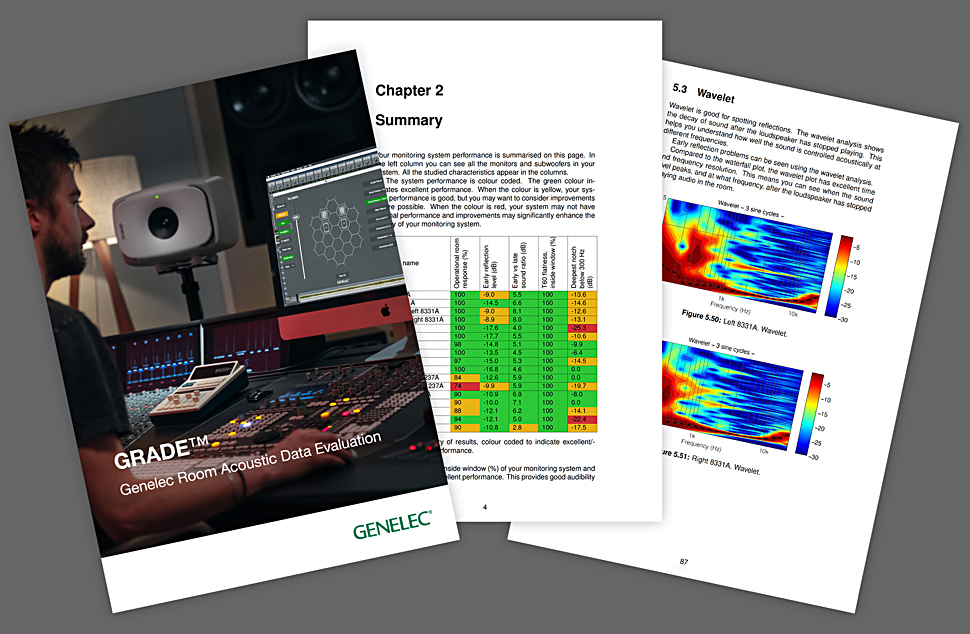Viewport: 970px width, 634px height.
Task: Click the yellow "84" cell in the table
Action: [465, 377]
